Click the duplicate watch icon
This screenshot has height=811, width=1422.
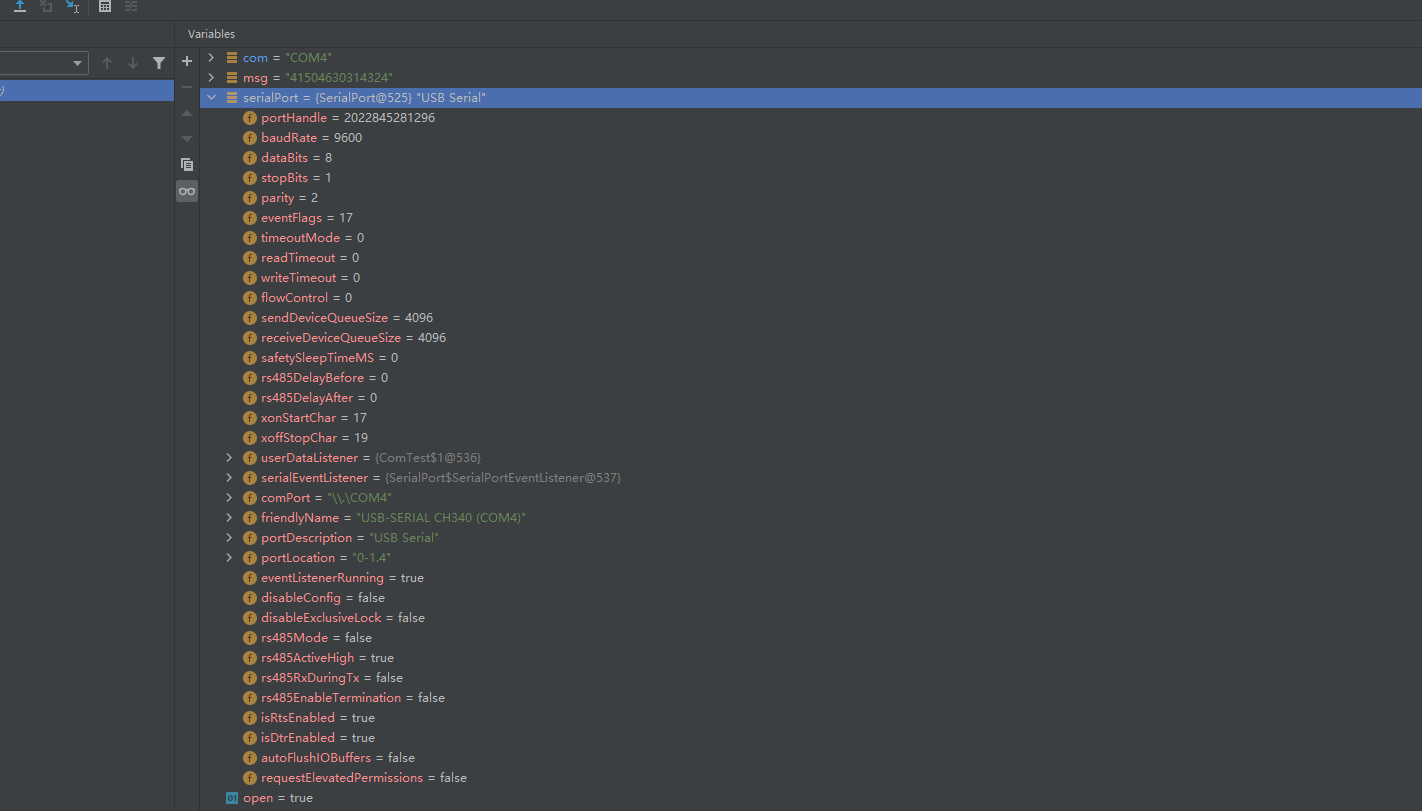[x=186, y=164]
